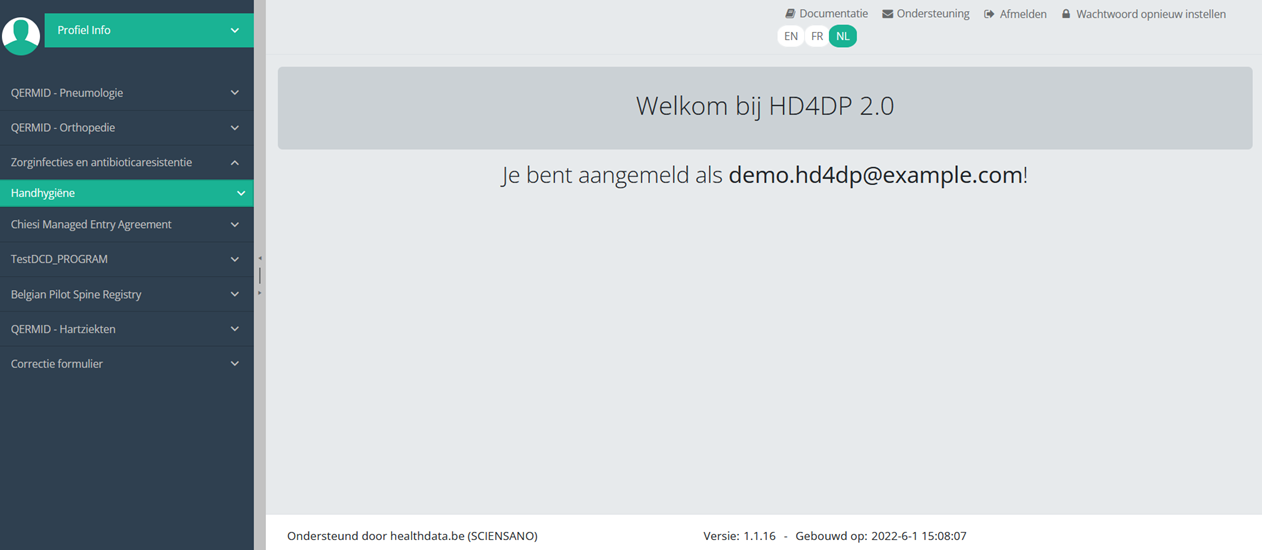This screenshot has width=1262, height=550.
Task: Select the NL language option
Action: pos(843,36)
